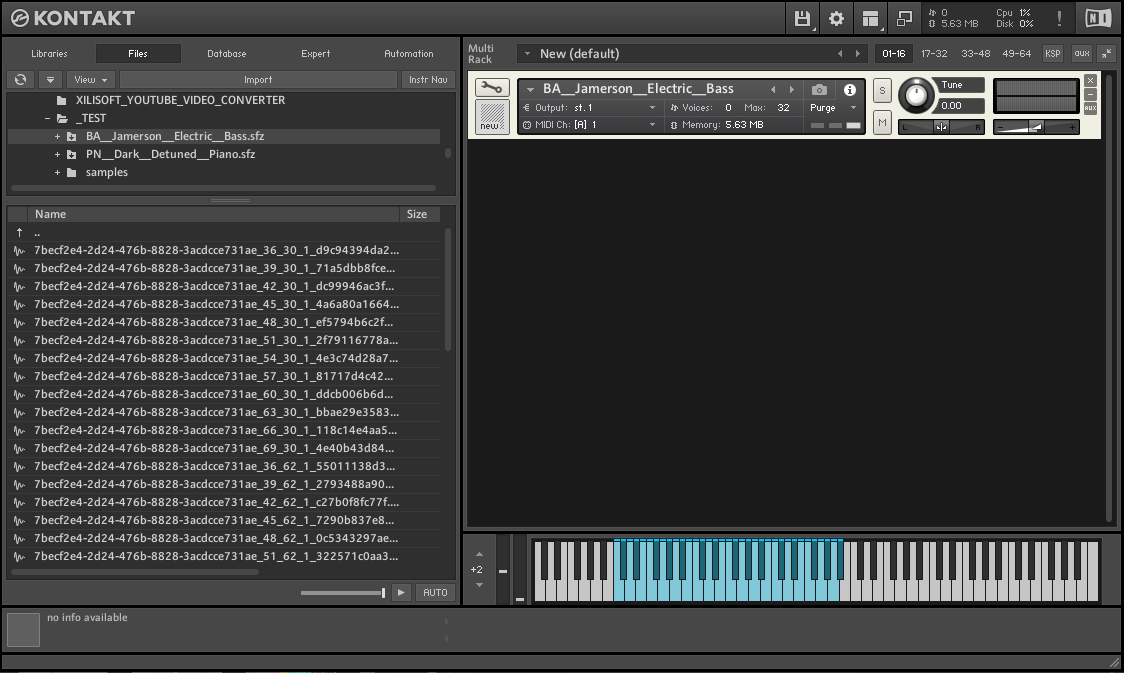Click the KONTAKT logo
Viewport: 1124px width, 673px height.
pos(73,18)
